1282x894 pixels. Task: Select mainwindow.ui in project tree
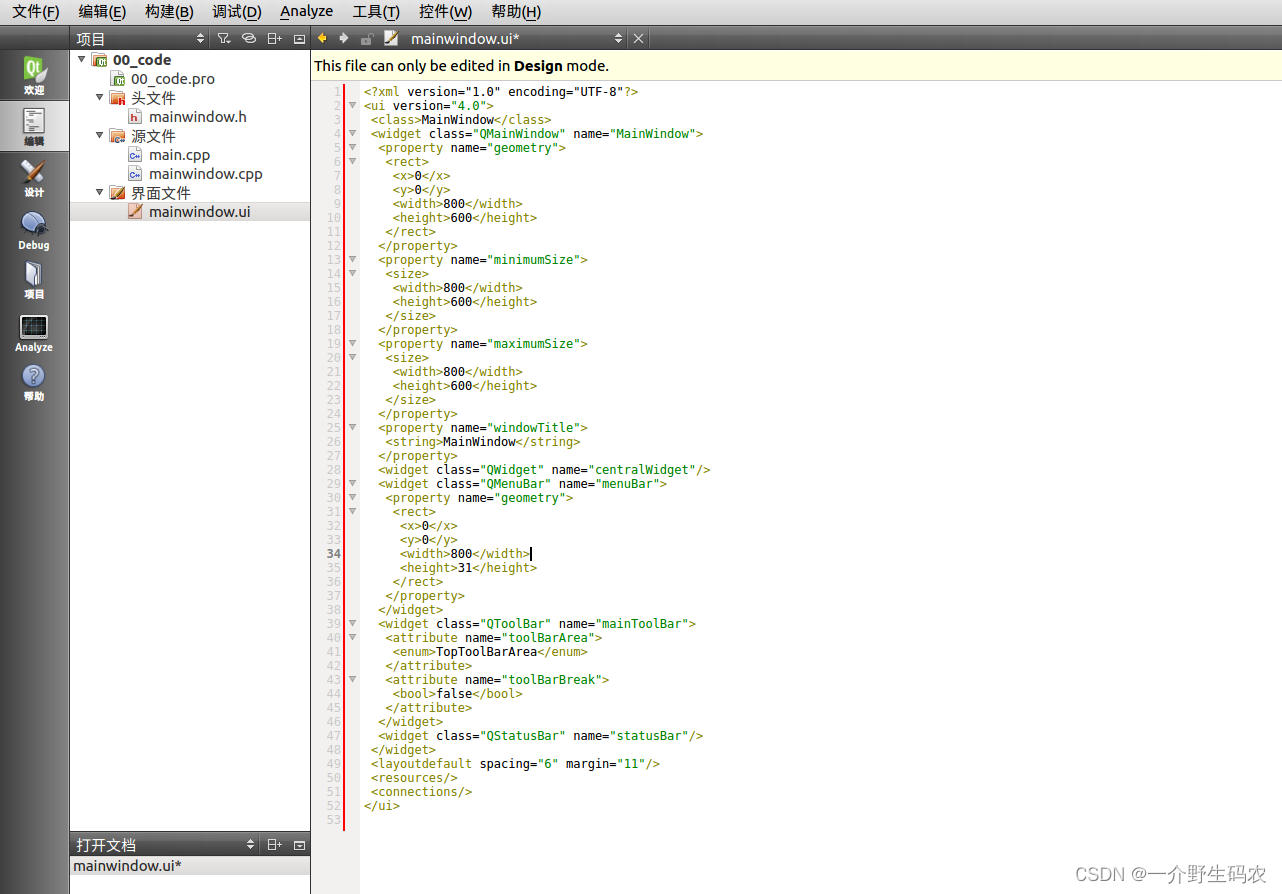click(199, 211)
